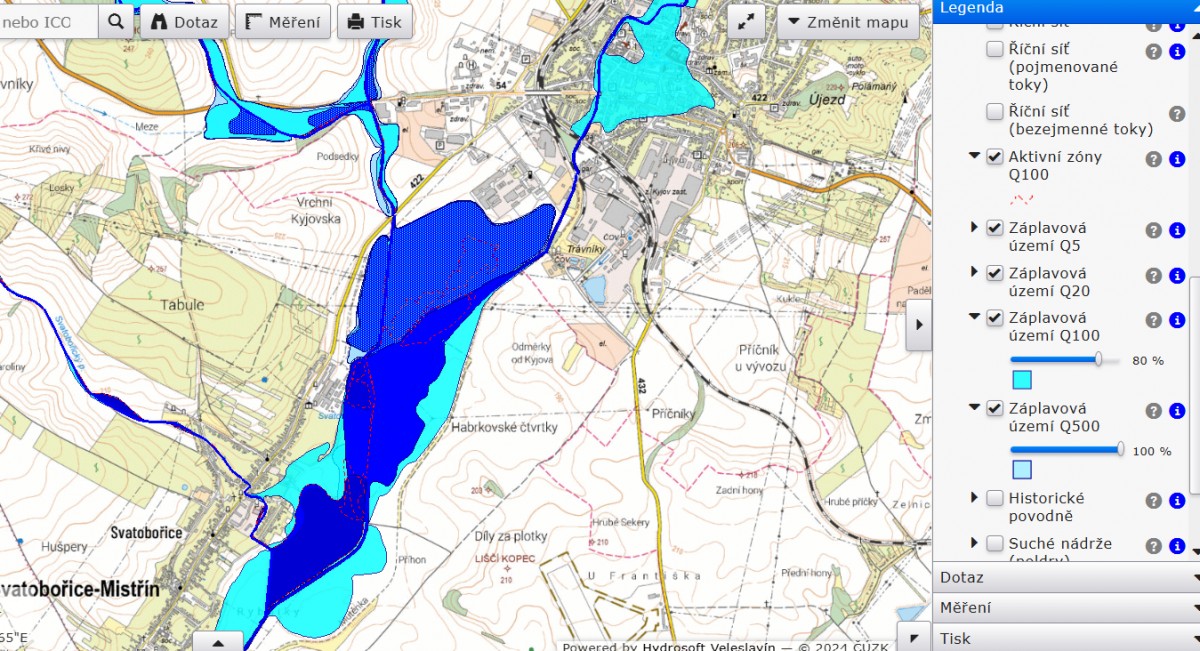This screenshot has height=651, width=1200.
Task: Click the magnifier search icon
Action: point(115,21)
